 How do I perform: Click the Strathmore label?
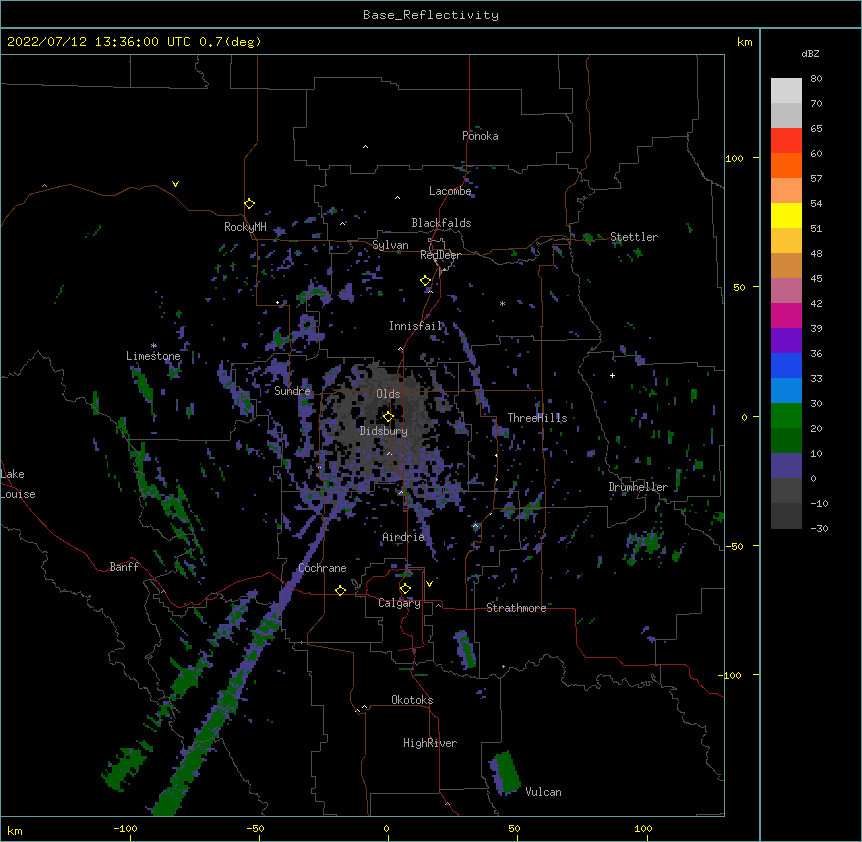[x=516, y=608]
